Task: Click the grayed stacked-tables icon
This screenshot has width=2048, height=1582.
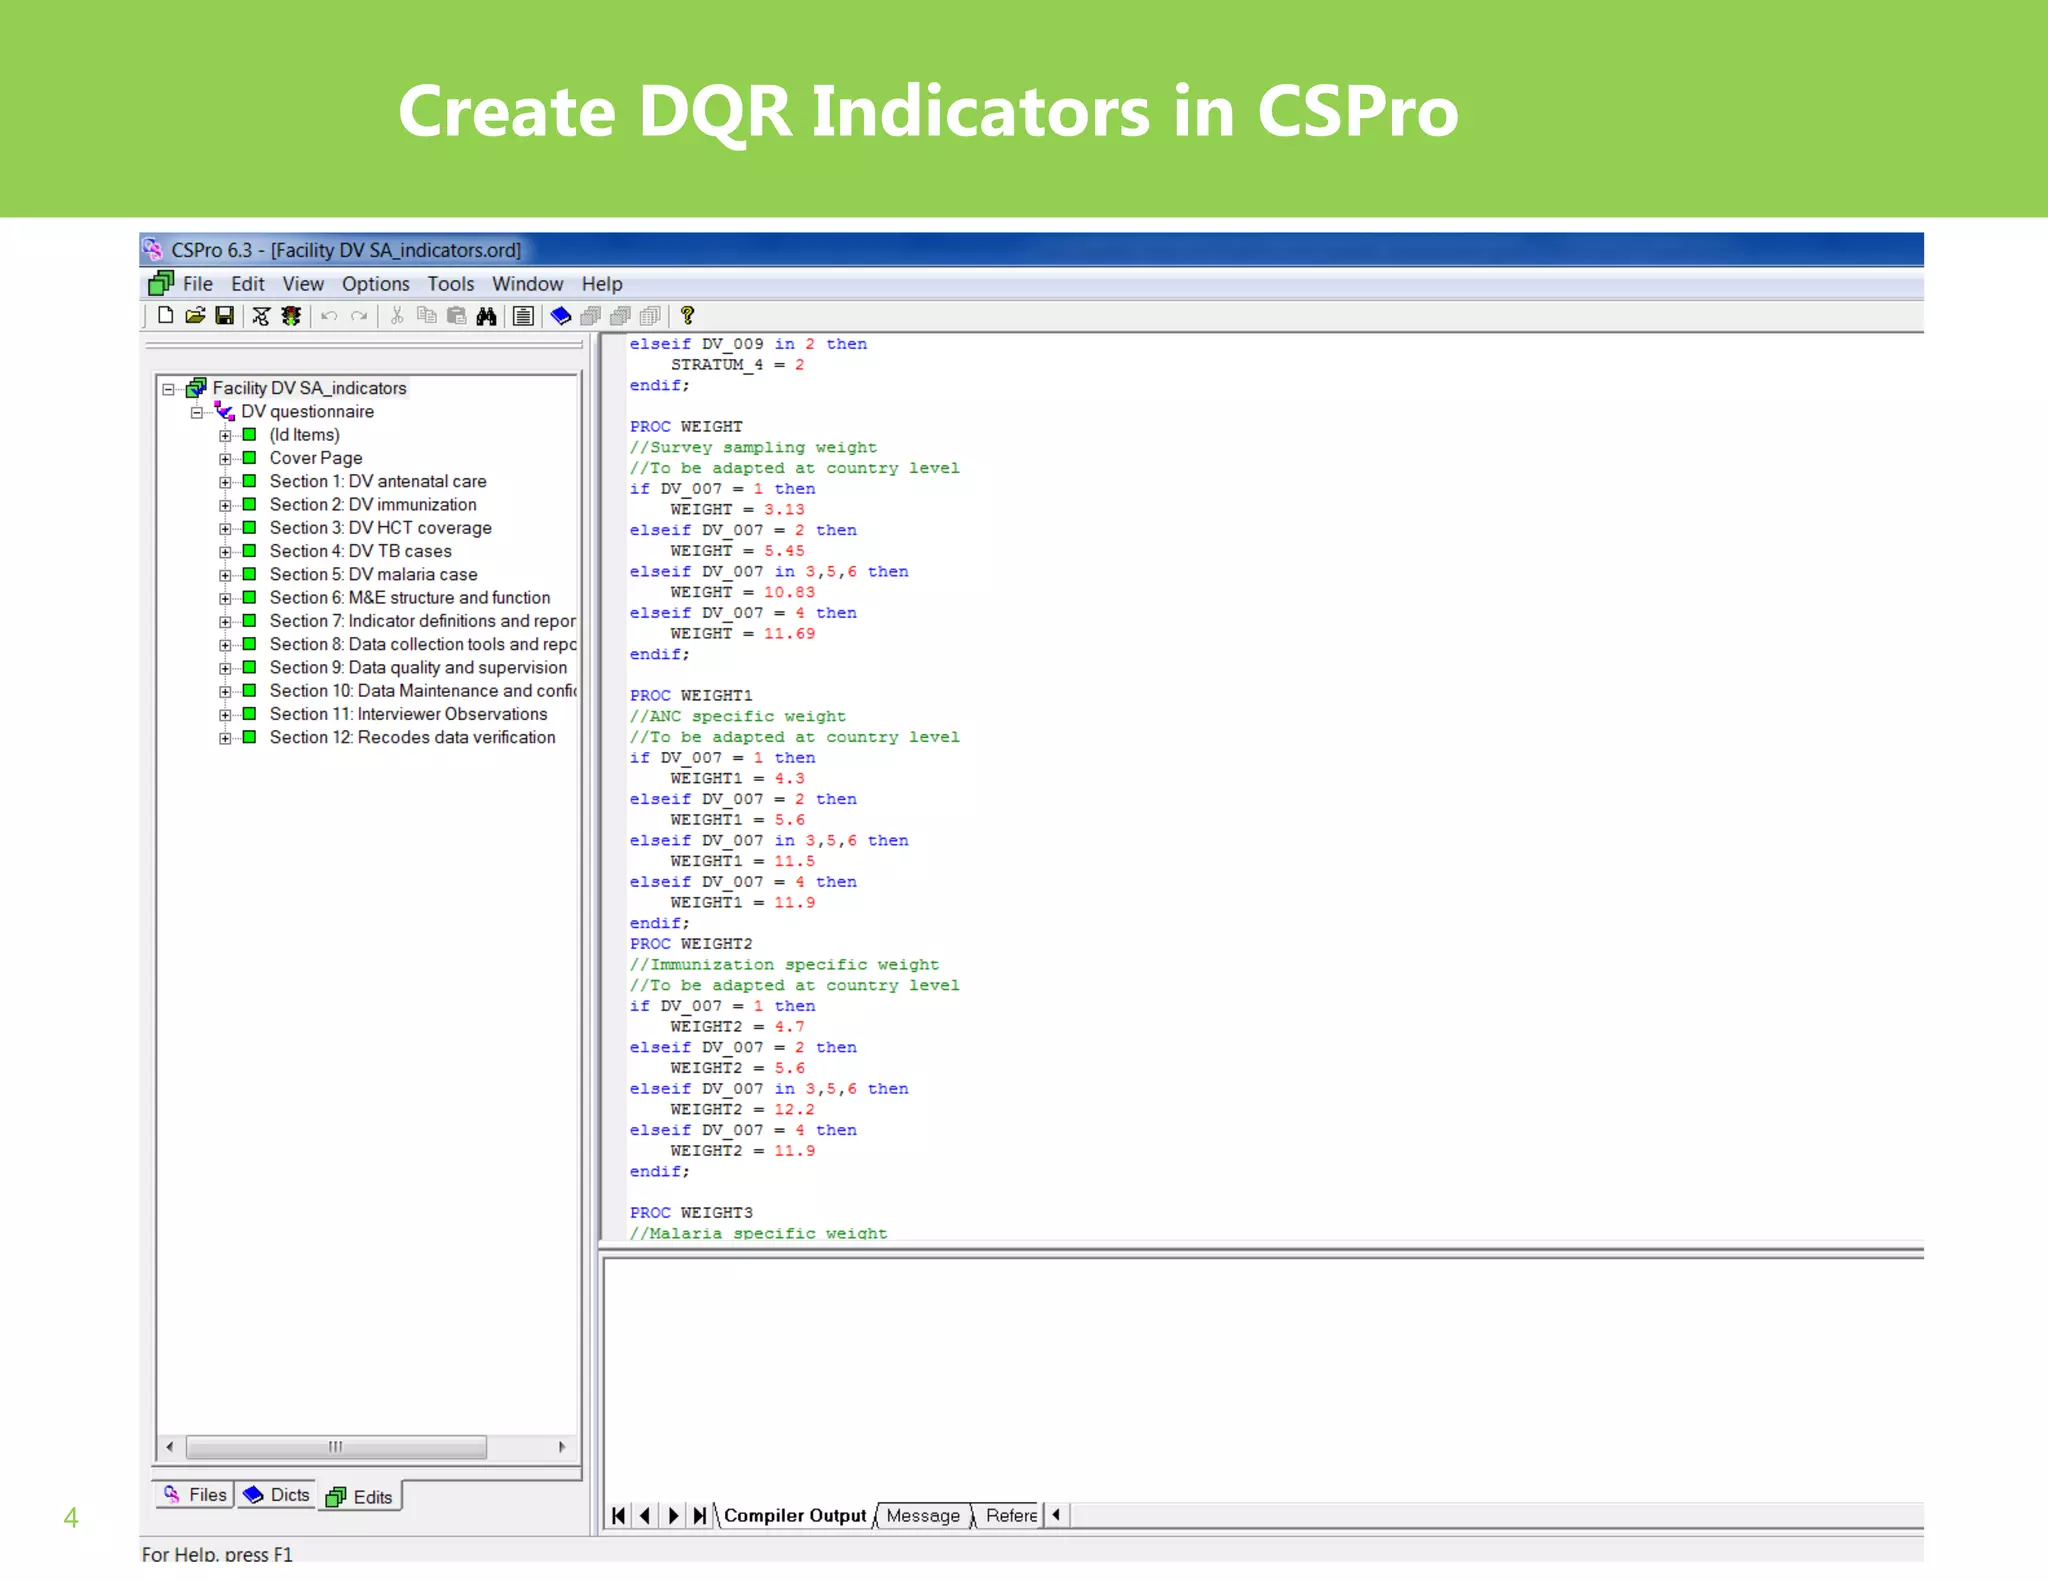Action: coord(651,316)
